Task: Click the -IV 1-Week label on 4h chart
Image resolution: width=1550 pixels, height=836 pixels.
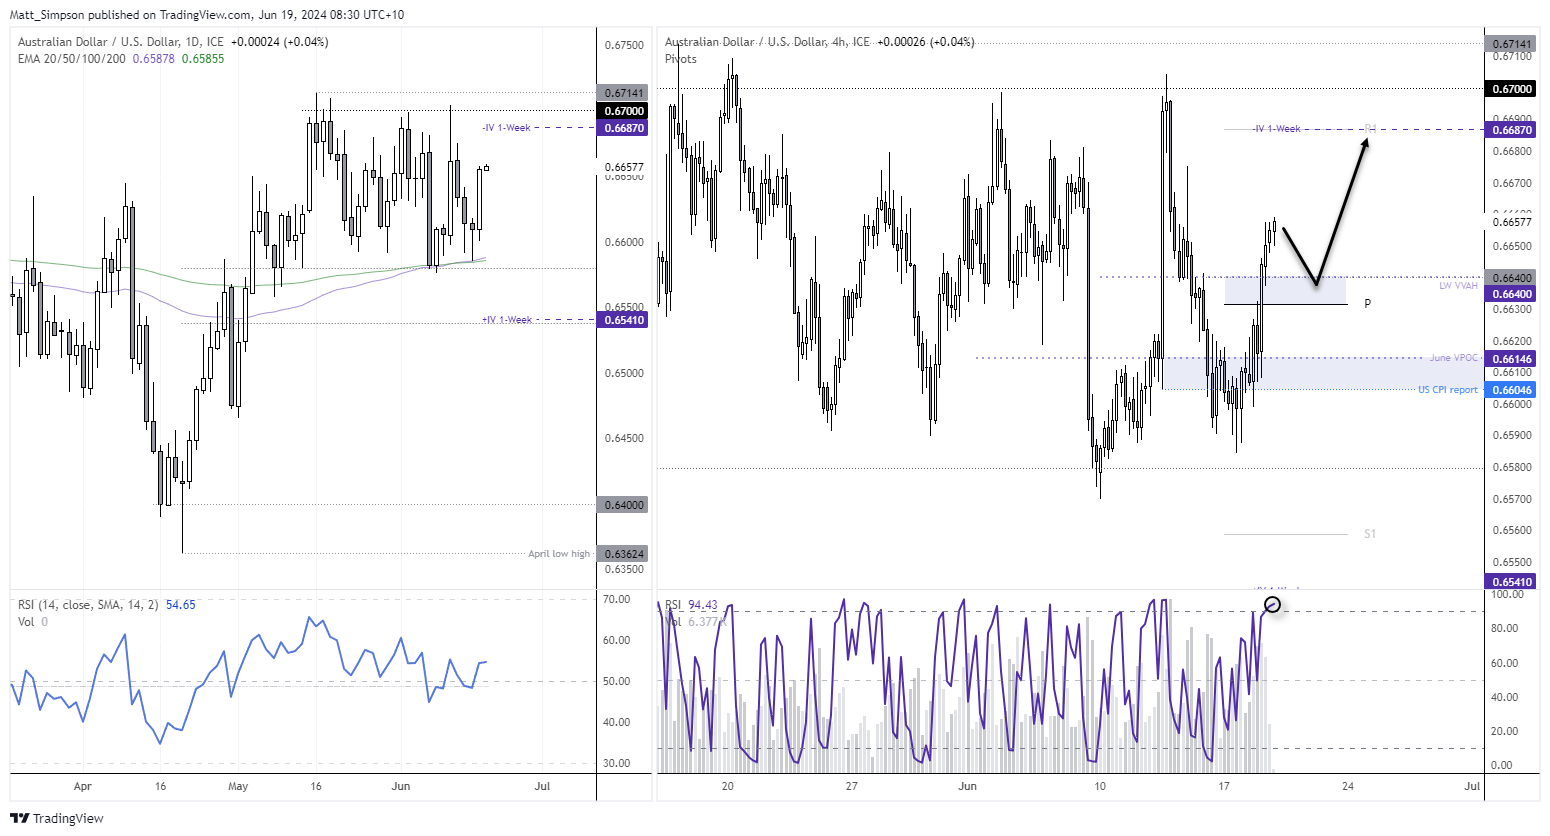Action: point(1277,129)
